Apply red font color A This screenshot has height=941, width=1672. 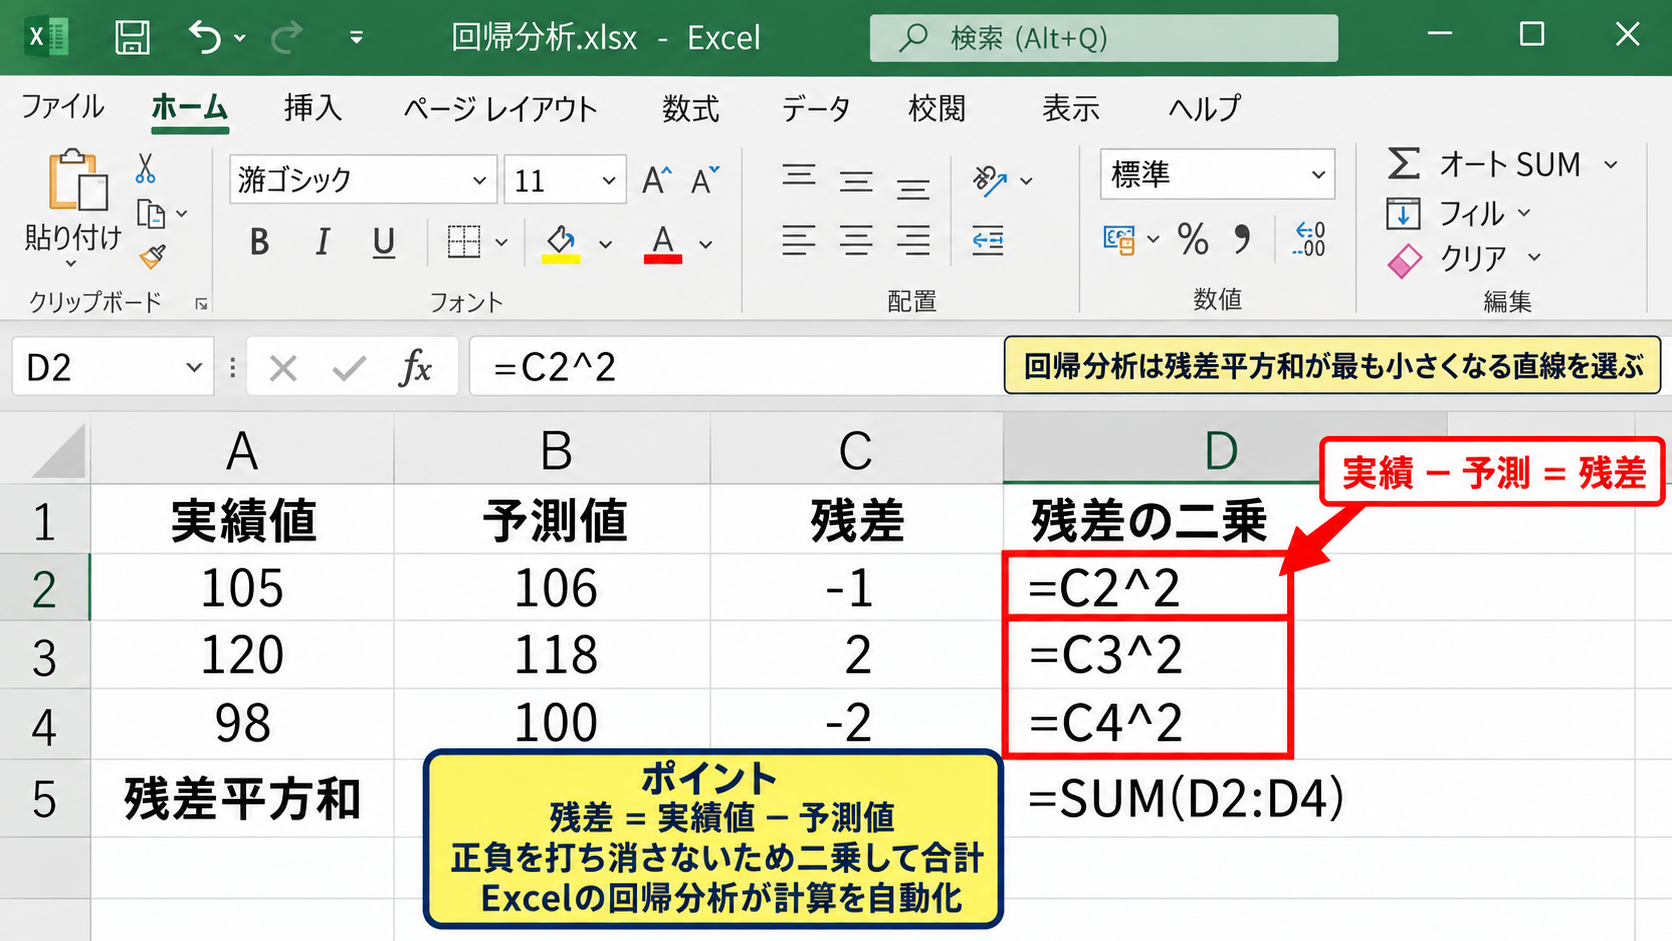(x=663, y=243)
